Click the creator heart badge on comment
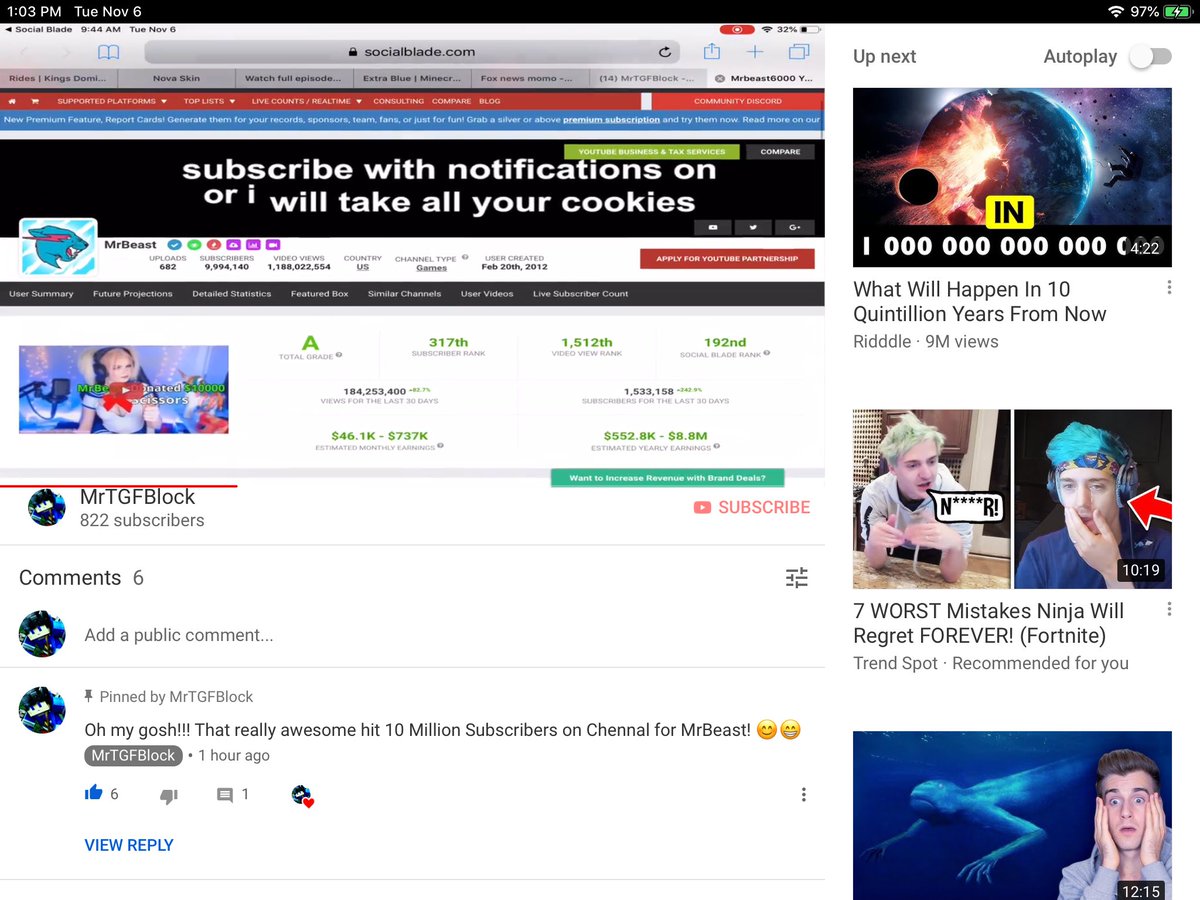Viewport: 1200px width, 900px height. point(302,796)
